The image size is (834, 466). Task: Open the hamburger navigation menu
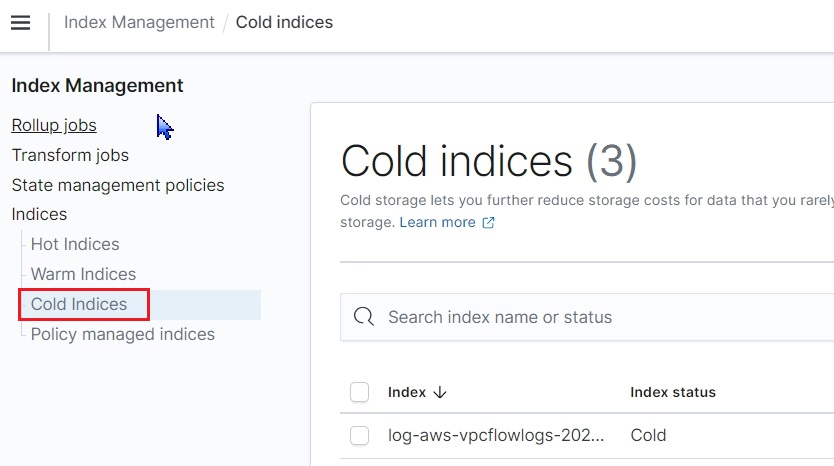(20, 23)
